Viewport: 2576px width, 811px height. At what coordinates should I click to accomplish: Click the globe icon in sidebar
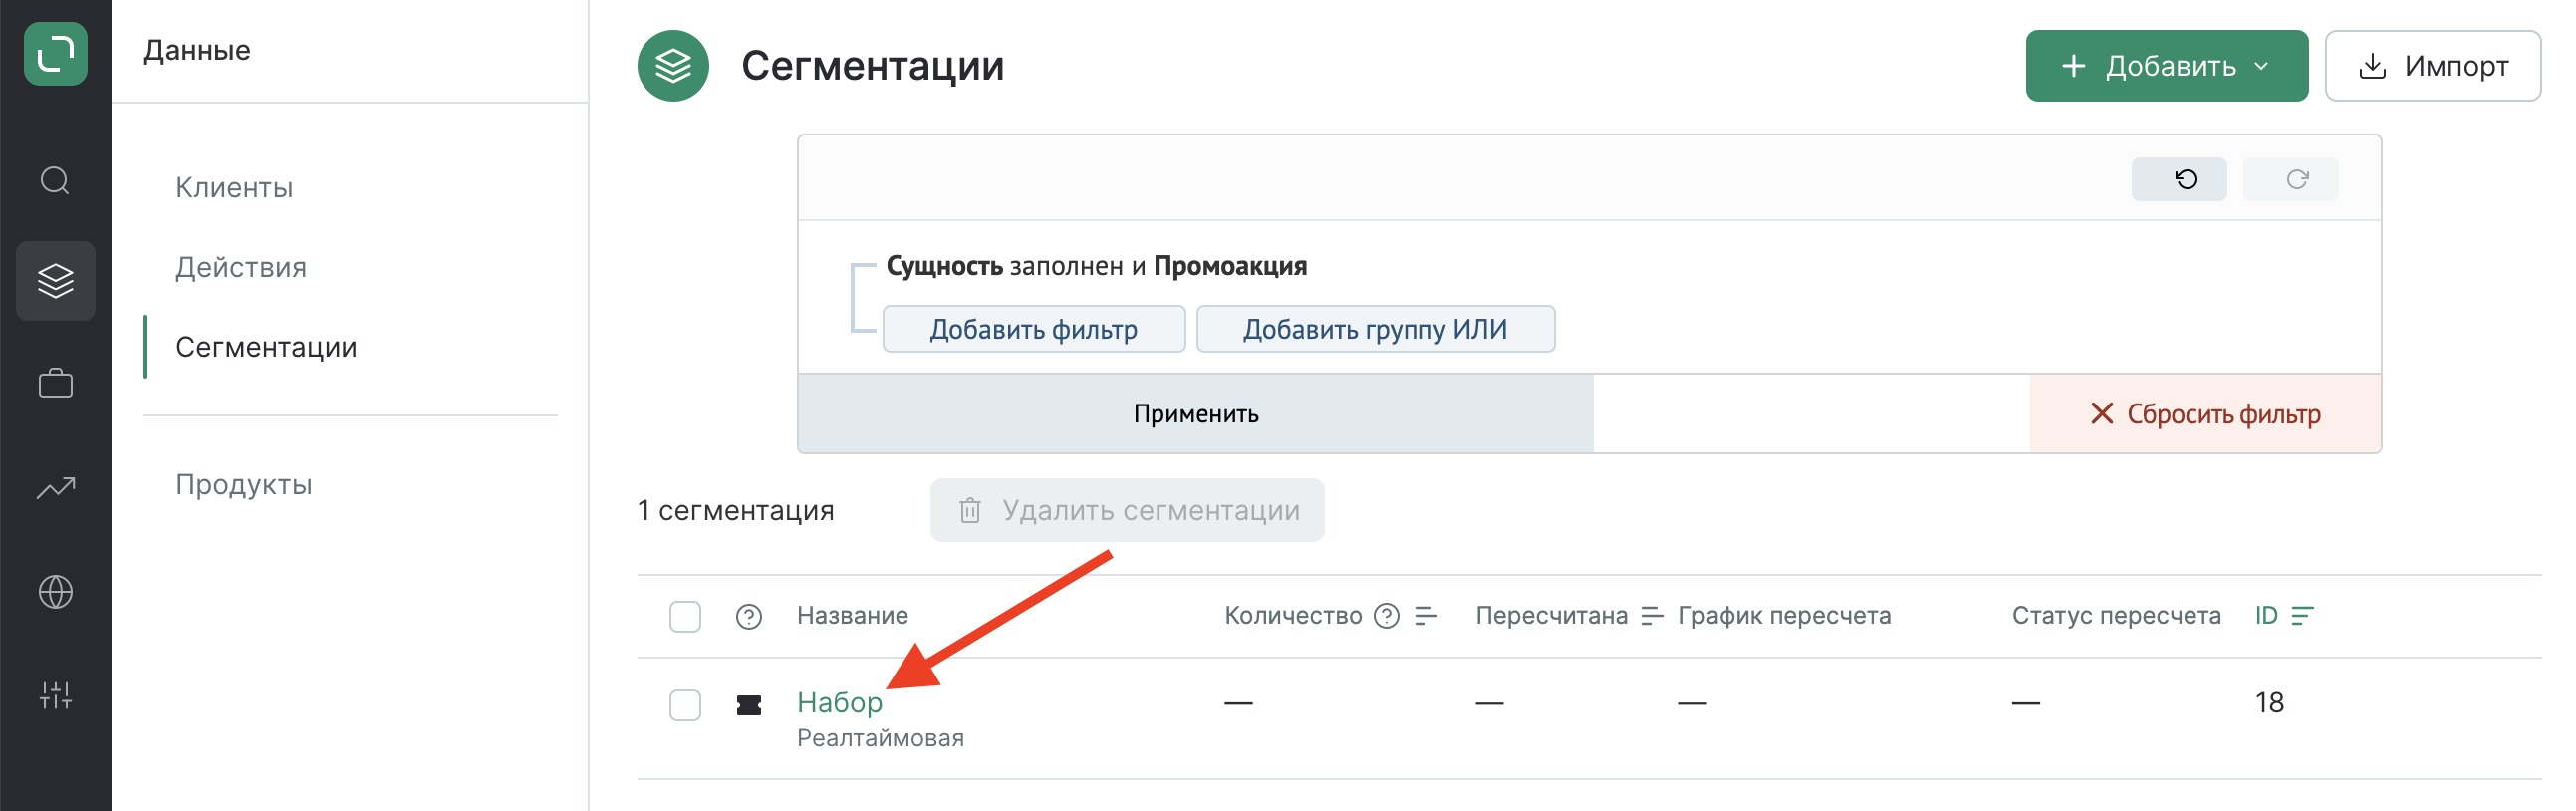point(55,592)
